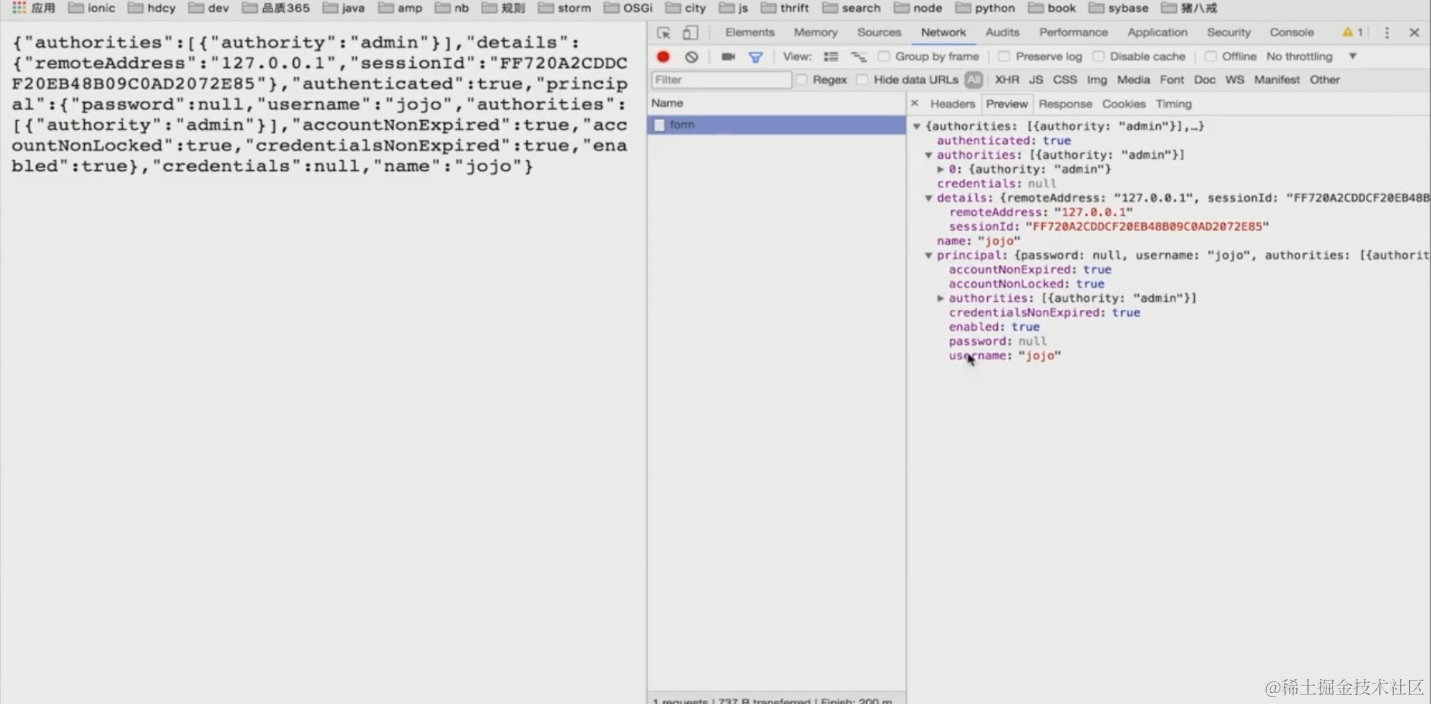Image resolution: width=1431 pixels, height=704 pixels.
Task: Click the warning count badge
Action: point(1353,33)
